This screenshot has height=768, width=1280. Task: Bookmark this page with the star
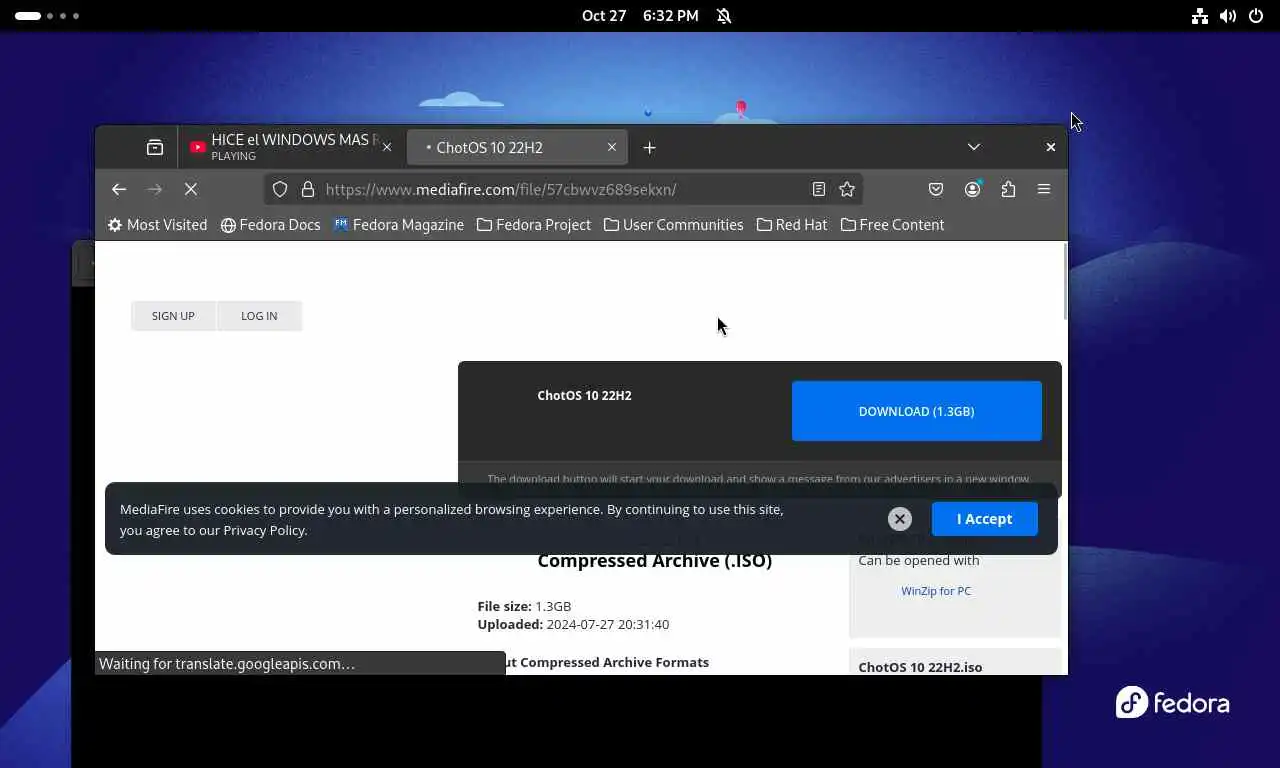point(847,189)
